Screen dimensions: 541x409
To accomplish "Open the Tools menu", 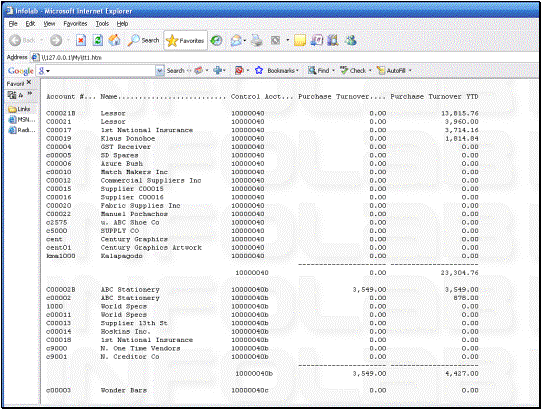I will click(102, 23).
